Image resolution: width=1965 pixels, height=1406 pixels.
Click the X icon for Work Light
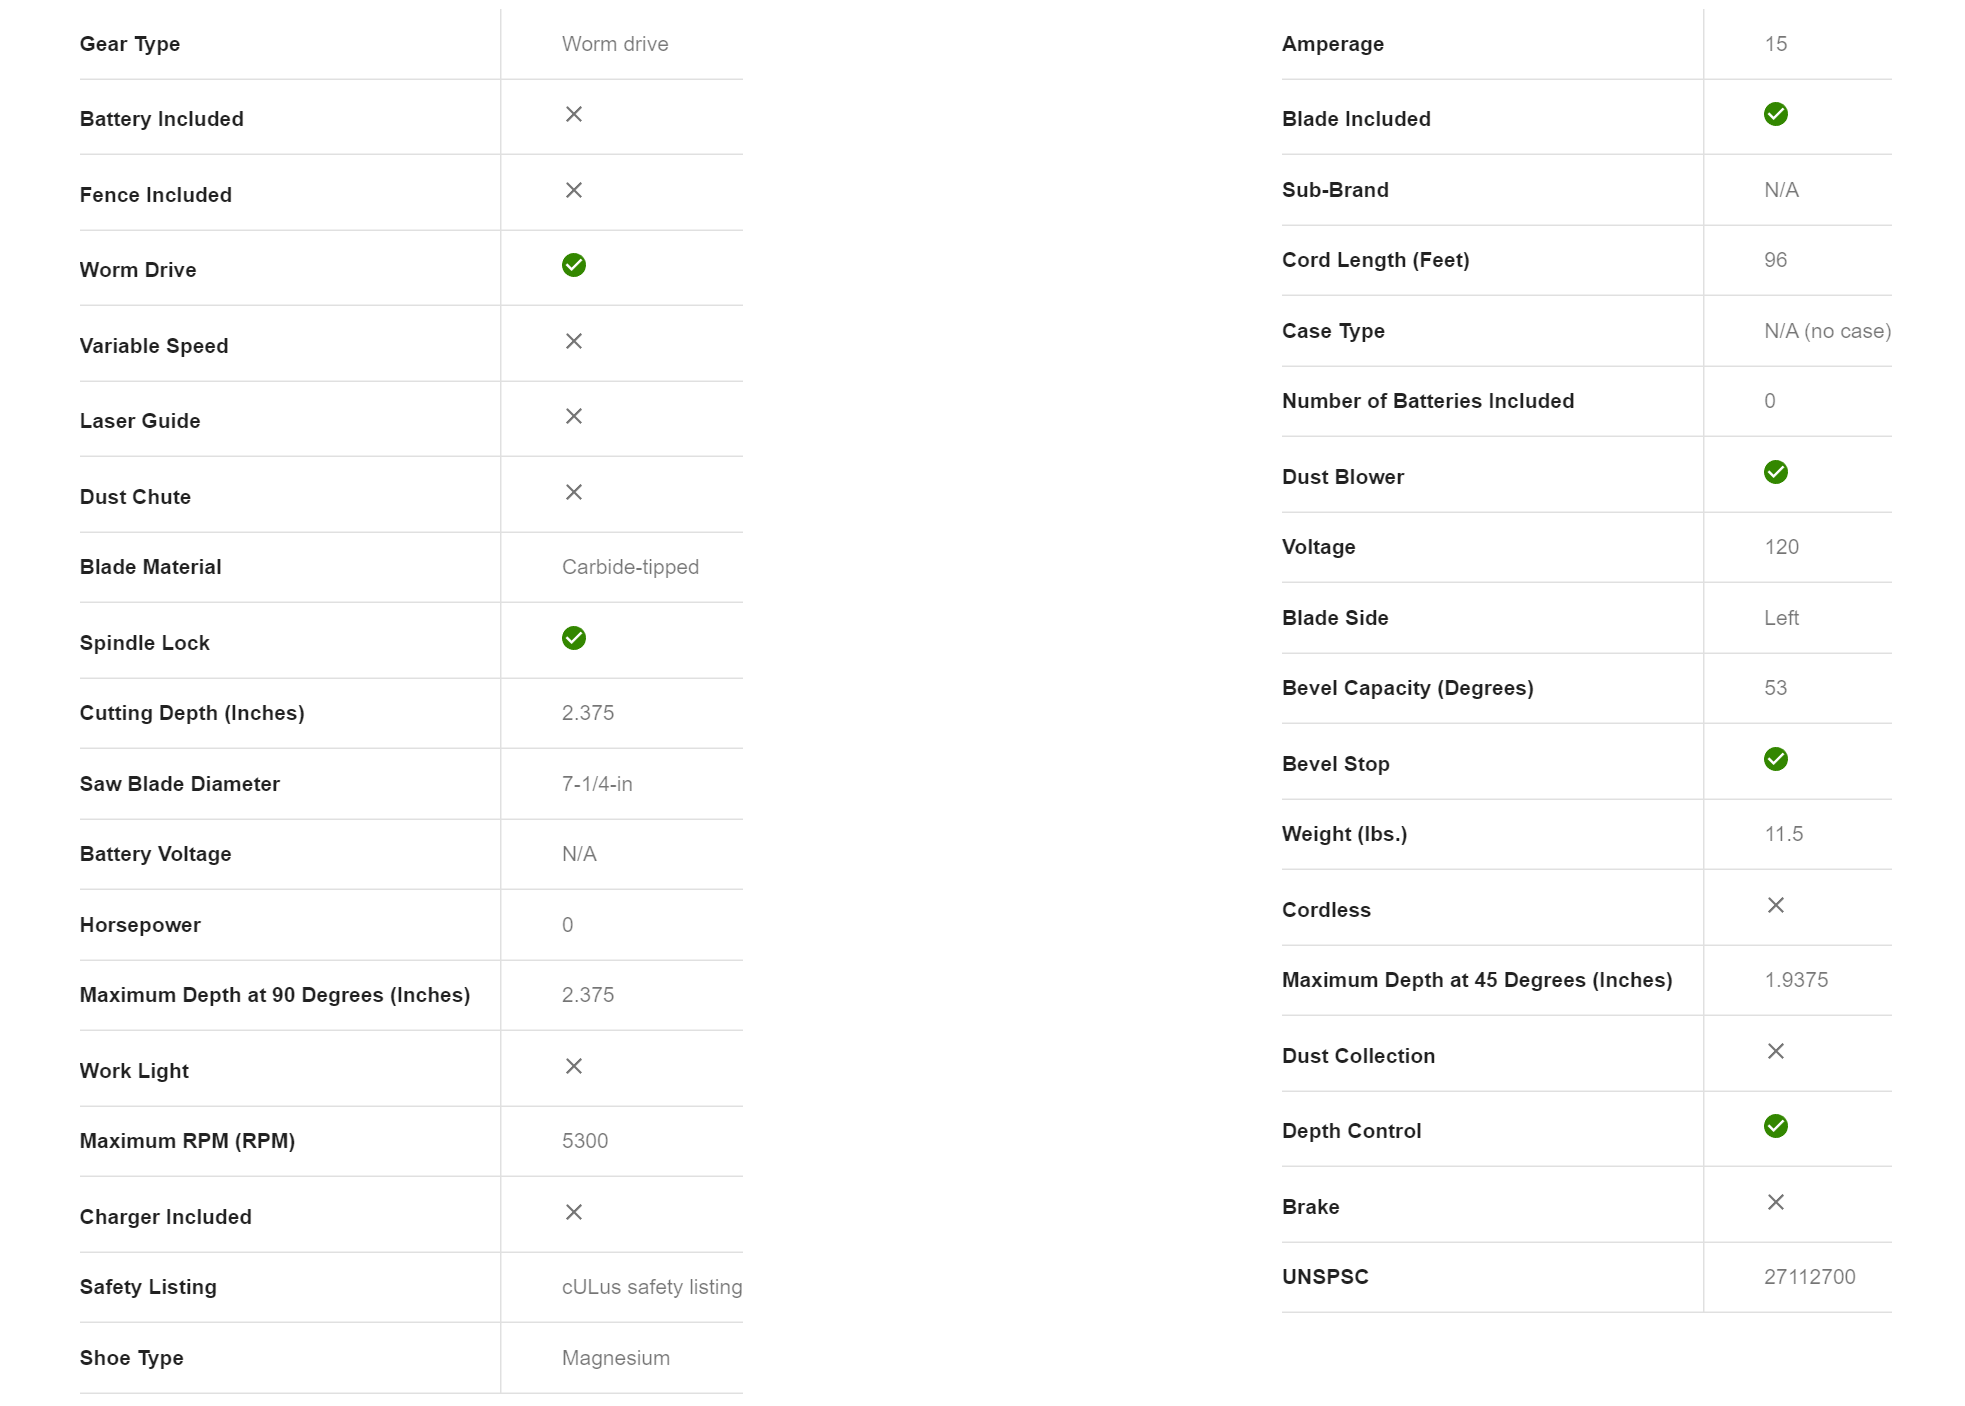click(573, 1066)
